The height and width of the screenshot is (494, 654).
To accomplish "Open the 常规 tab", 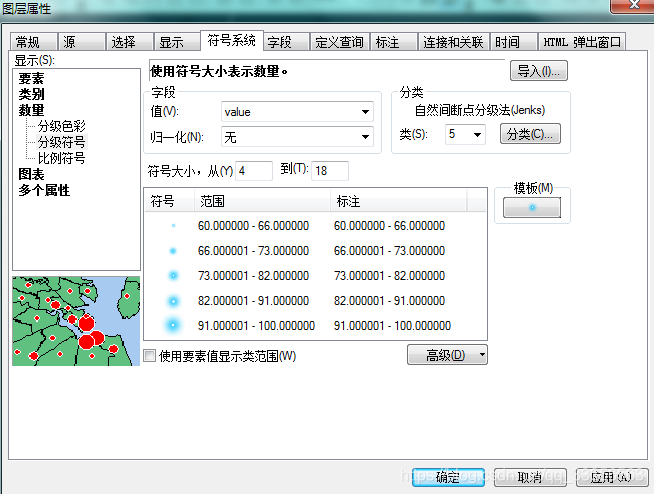I will pos(33,42).
